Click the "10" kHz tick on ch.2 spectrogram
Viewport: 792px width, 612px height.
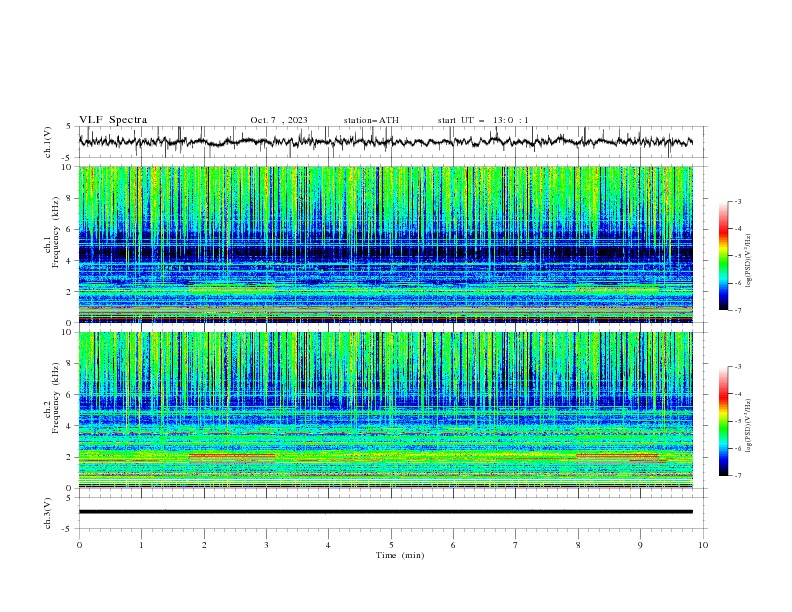click(x=67, y=332)
